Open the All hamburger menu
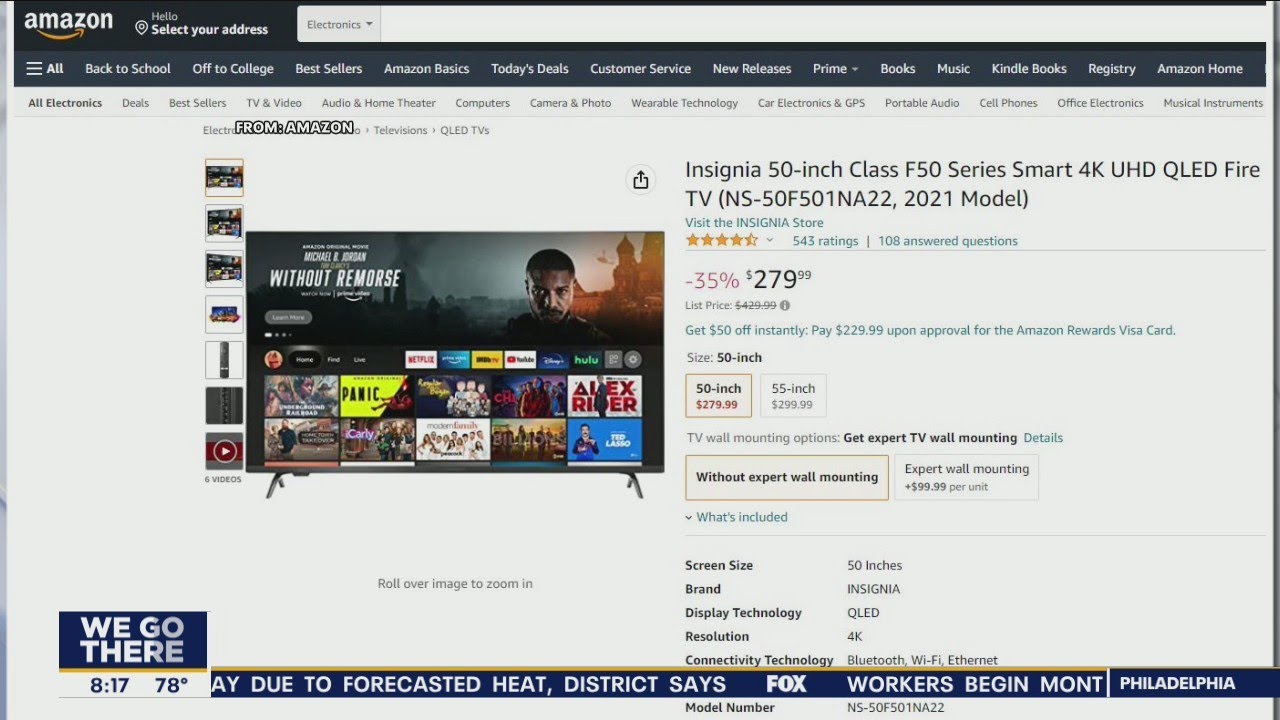 (45, 69)
